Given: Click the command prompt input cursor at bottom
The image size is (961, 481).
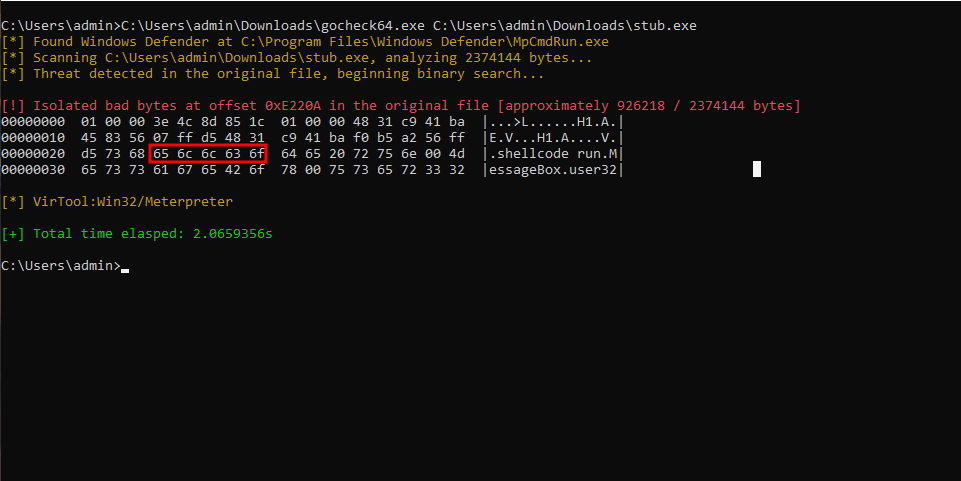Looking at the screenshot, I should (125, 267).
